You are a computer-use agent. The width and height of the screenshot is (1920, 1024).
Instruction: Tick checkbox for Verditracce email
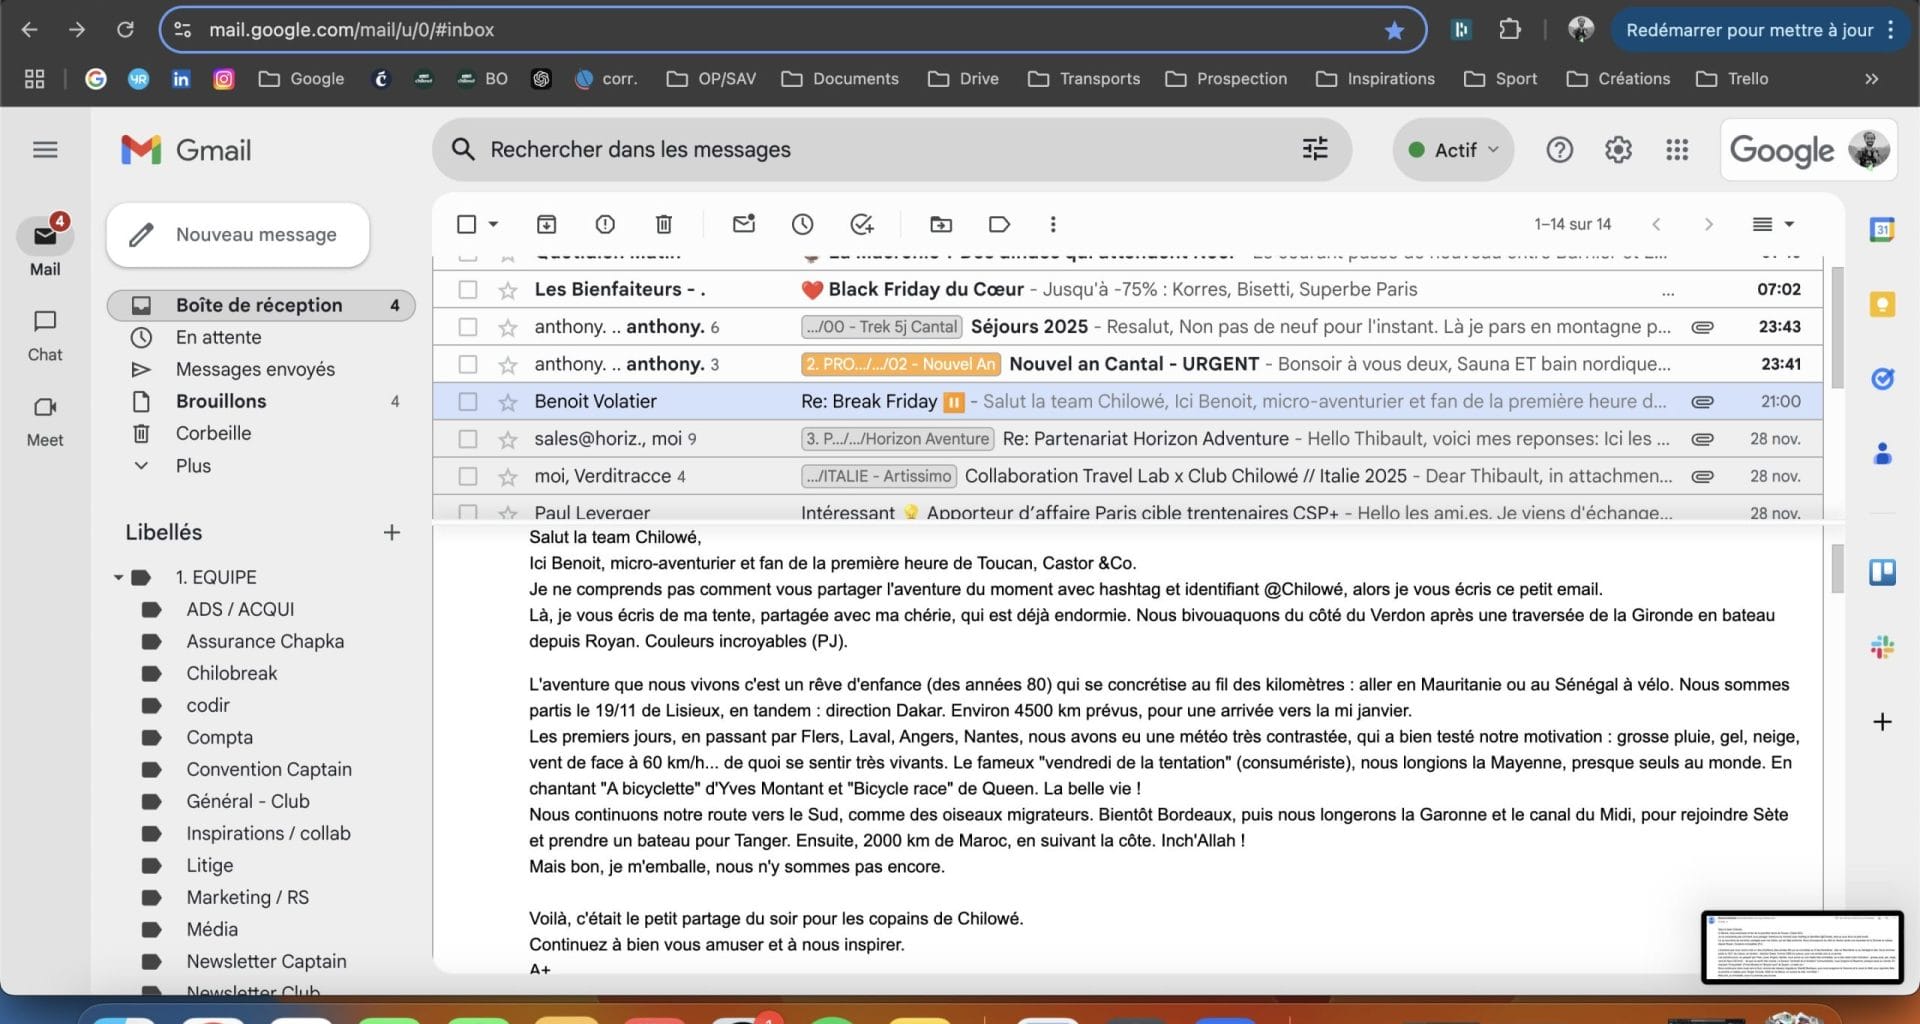(x=467, y=476)
